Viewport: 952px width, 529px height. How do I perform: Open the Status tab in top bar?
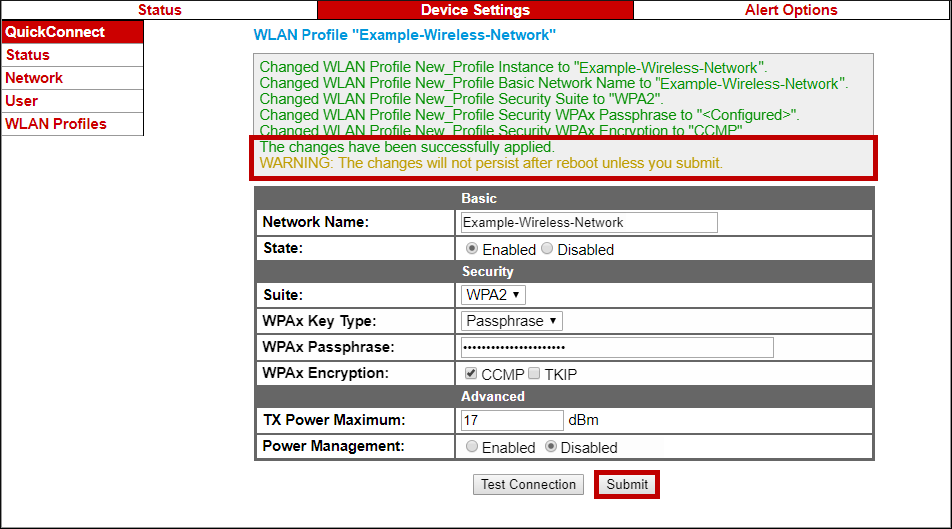[x=159, y=10]
